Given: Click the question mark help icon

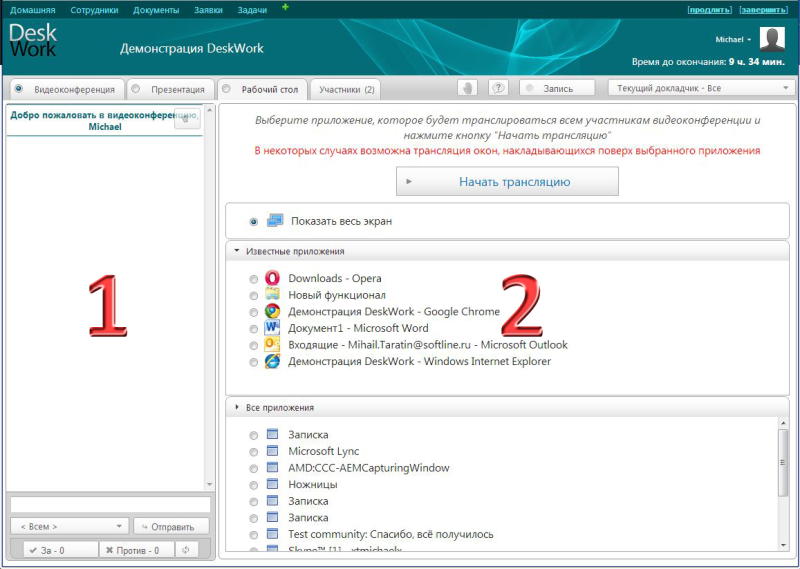Looking at the screenshot, I should pos(498,88).
